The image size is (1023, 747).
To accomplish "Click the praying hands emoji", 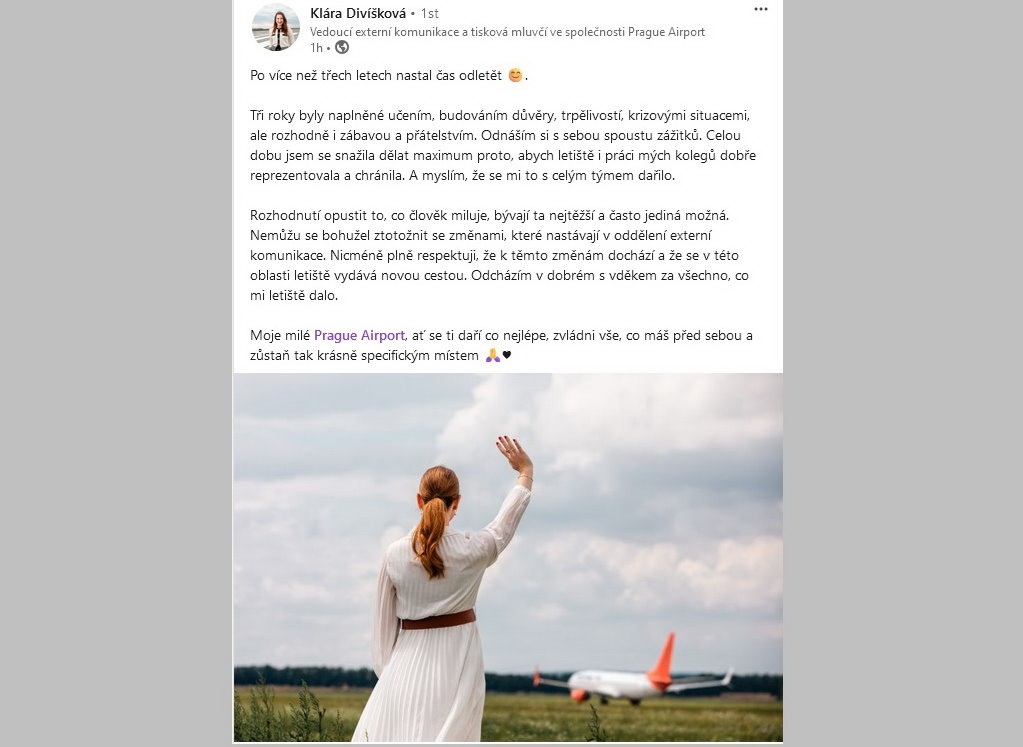I will pos(493,356).
